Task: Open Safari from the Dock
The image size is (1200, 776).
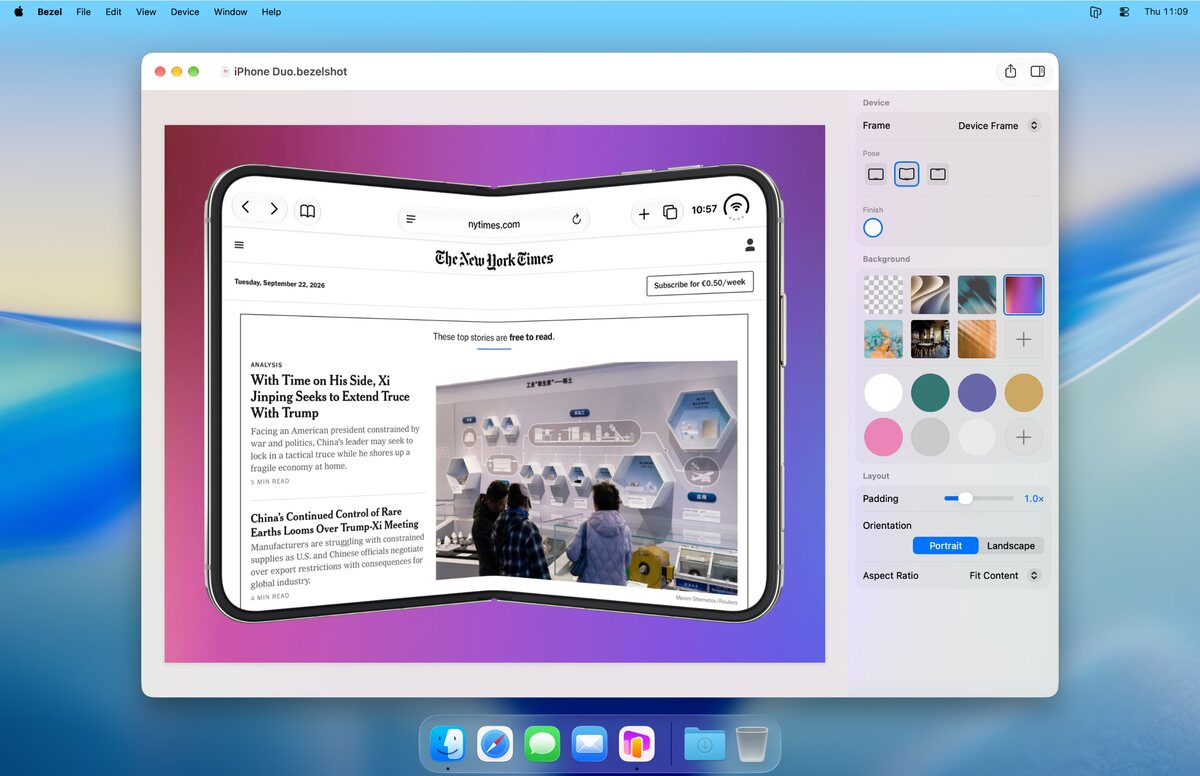Action: [495, 744]
